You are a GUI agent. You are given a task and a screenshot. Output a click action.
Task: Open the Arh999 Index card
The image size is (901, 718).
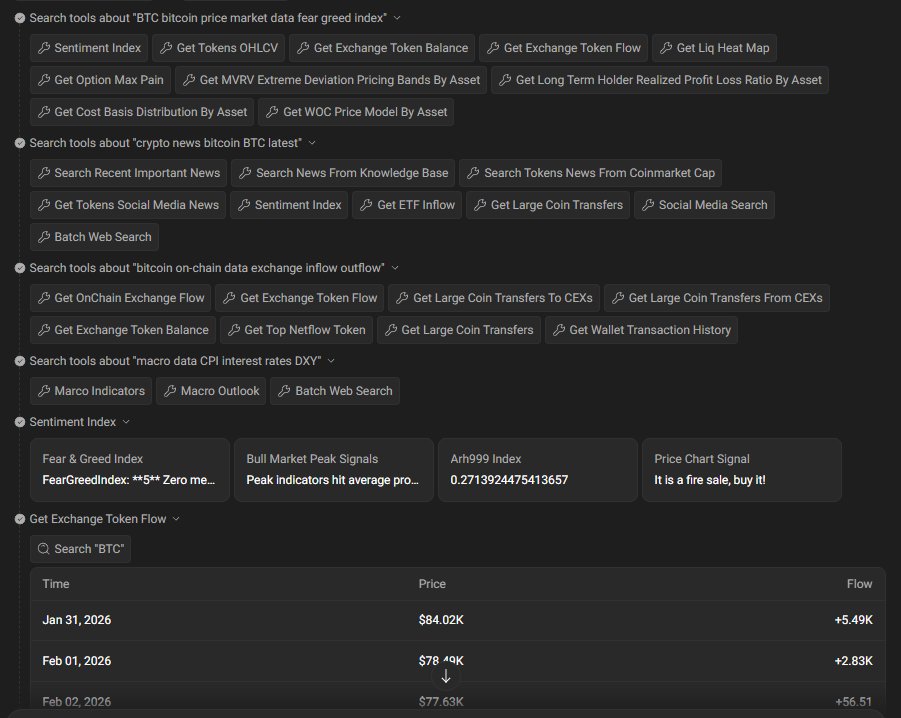(538, 470)
